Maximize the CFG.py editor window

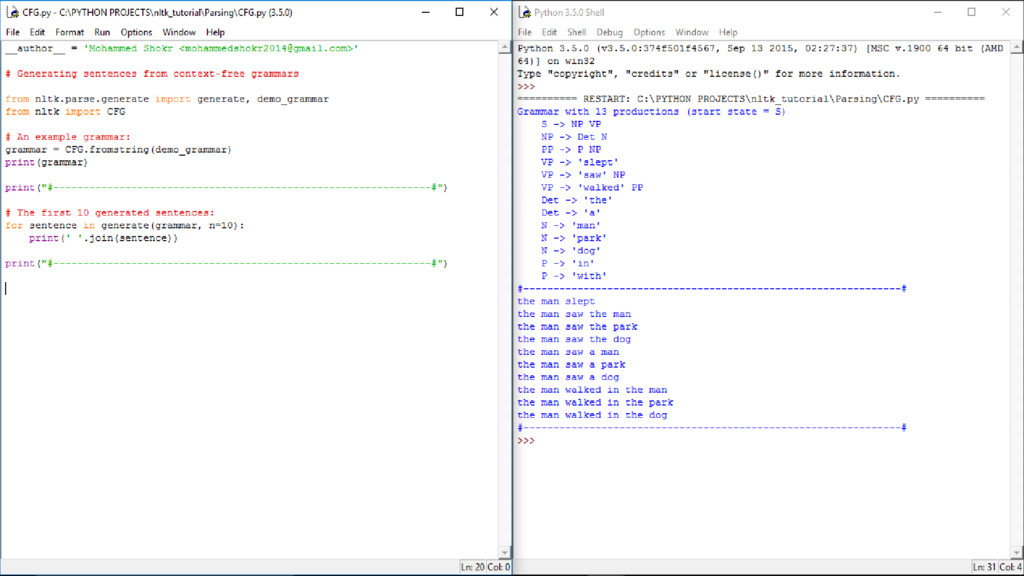[x=459, y=12]
